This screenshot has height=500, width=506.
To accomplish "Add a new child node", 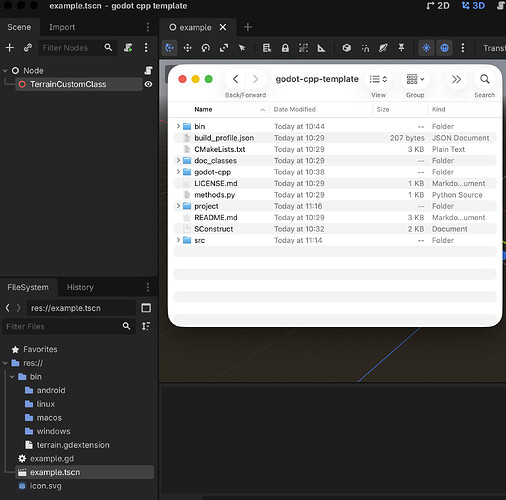I will [10, 48].
